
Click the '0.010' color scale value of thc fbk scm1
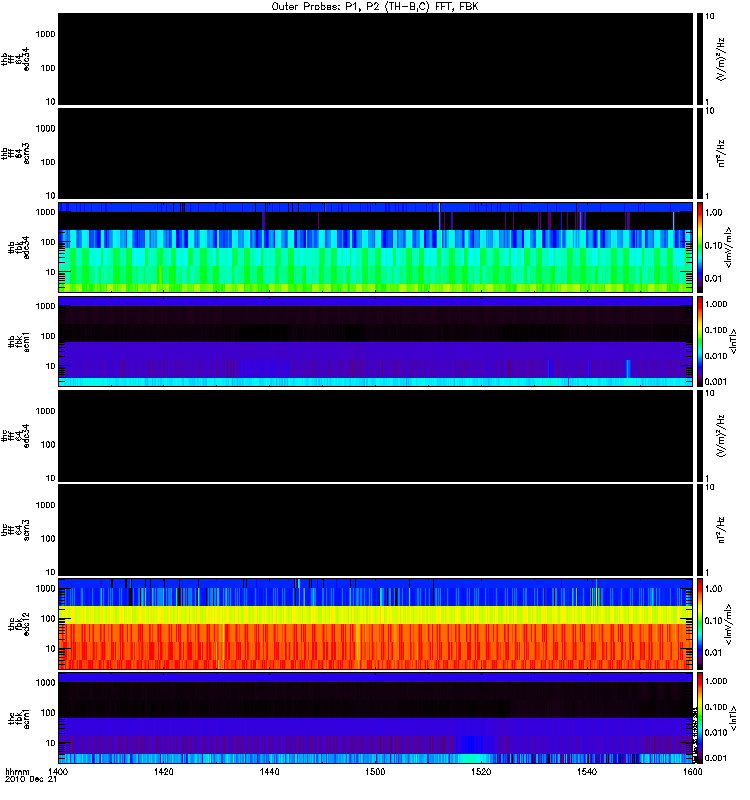(716, 733)
